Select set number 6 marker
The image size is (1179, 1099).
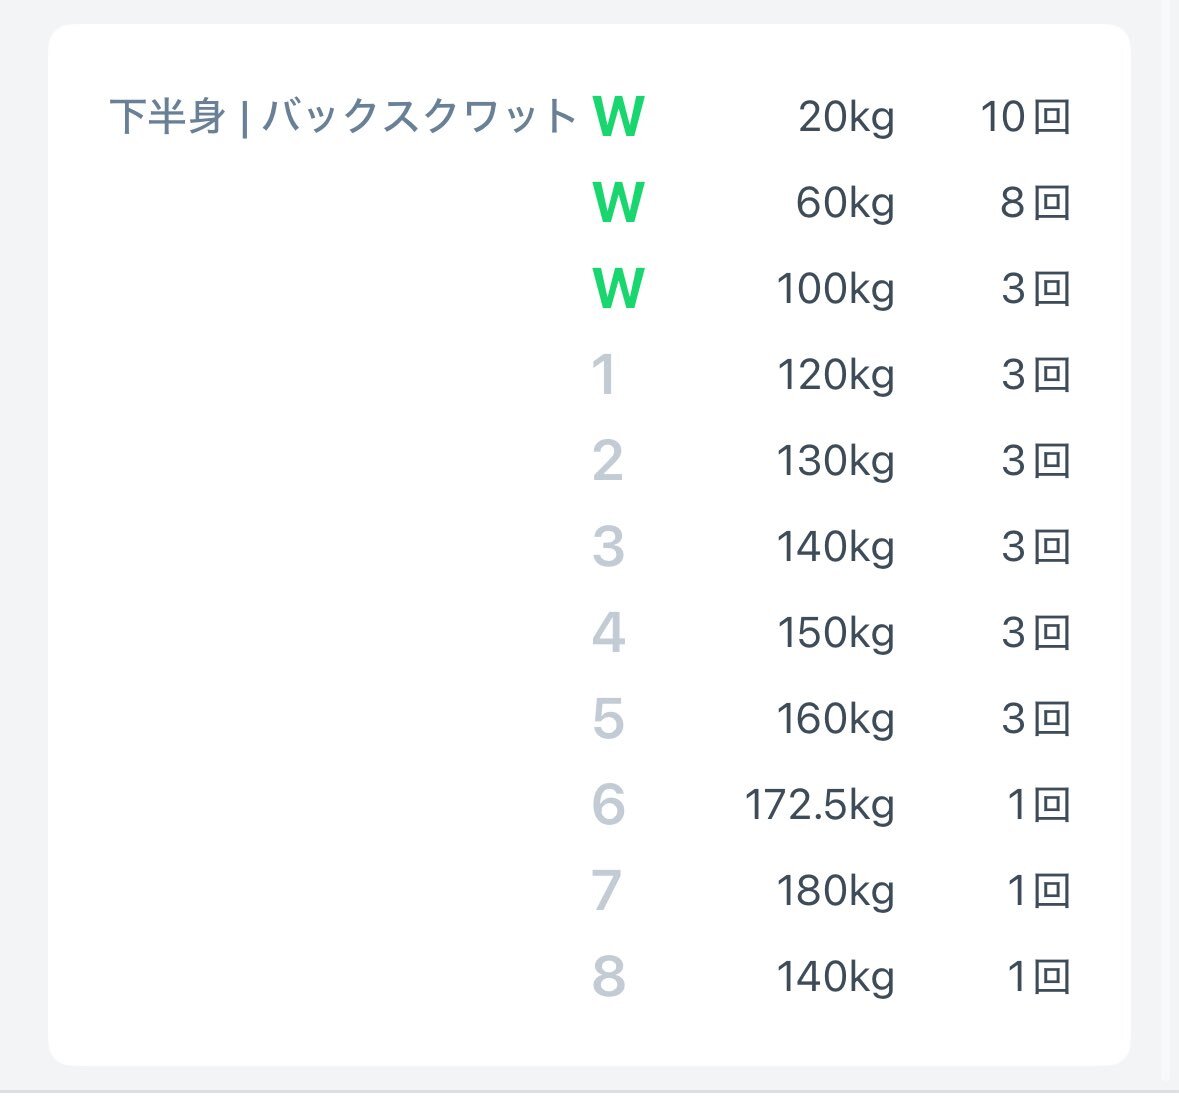[608, 805]
